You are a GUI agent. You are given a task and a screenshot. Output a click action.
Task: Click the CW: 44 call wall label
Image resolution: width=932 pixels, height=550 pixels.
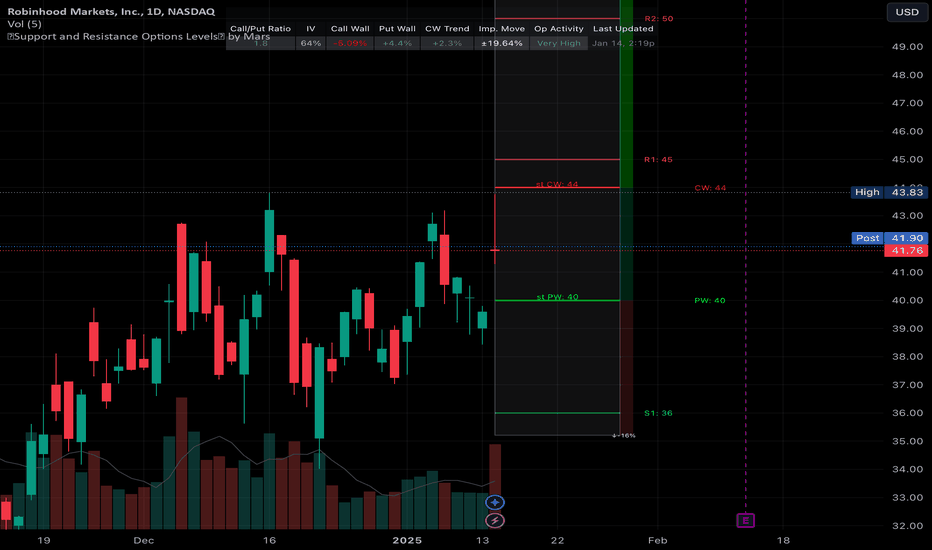tap(710, 188)
